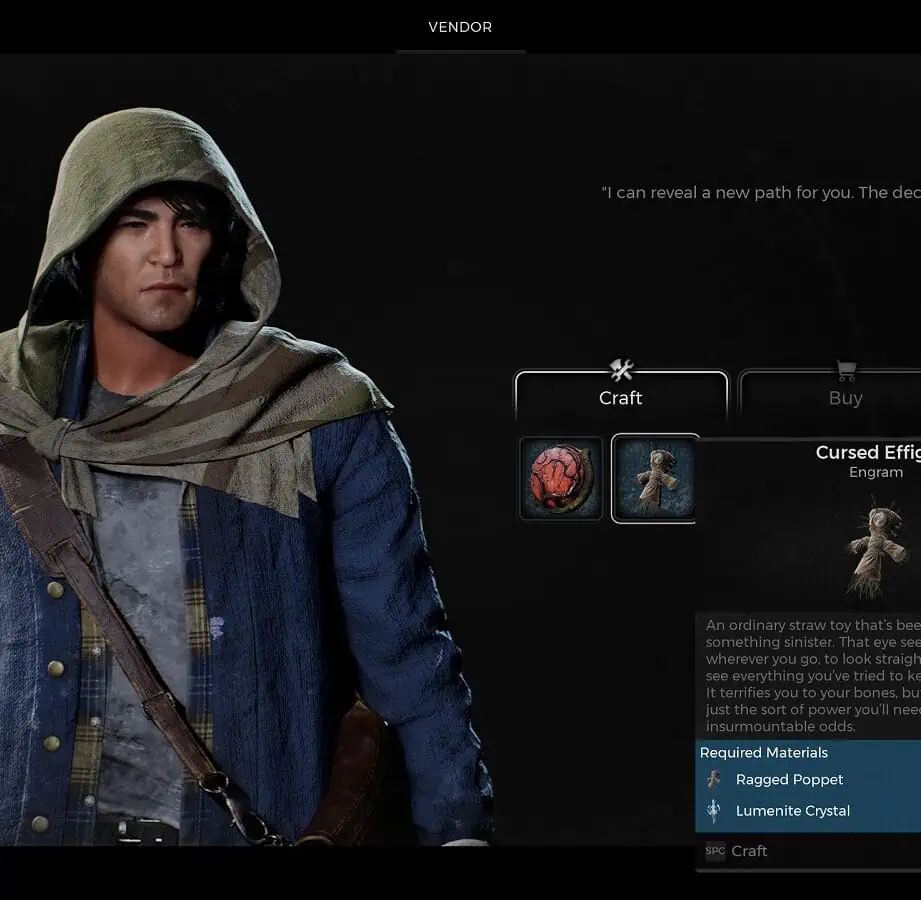Select the red heart relic item slot
The image size is (921, 900).
point(561,478)
